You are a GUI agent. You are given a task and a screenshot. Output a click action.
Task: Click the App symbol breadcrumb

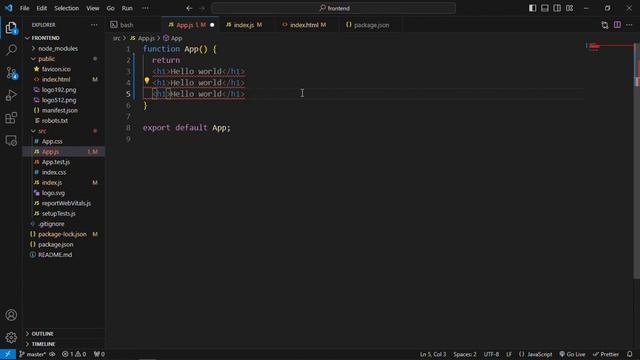point(173,38)
